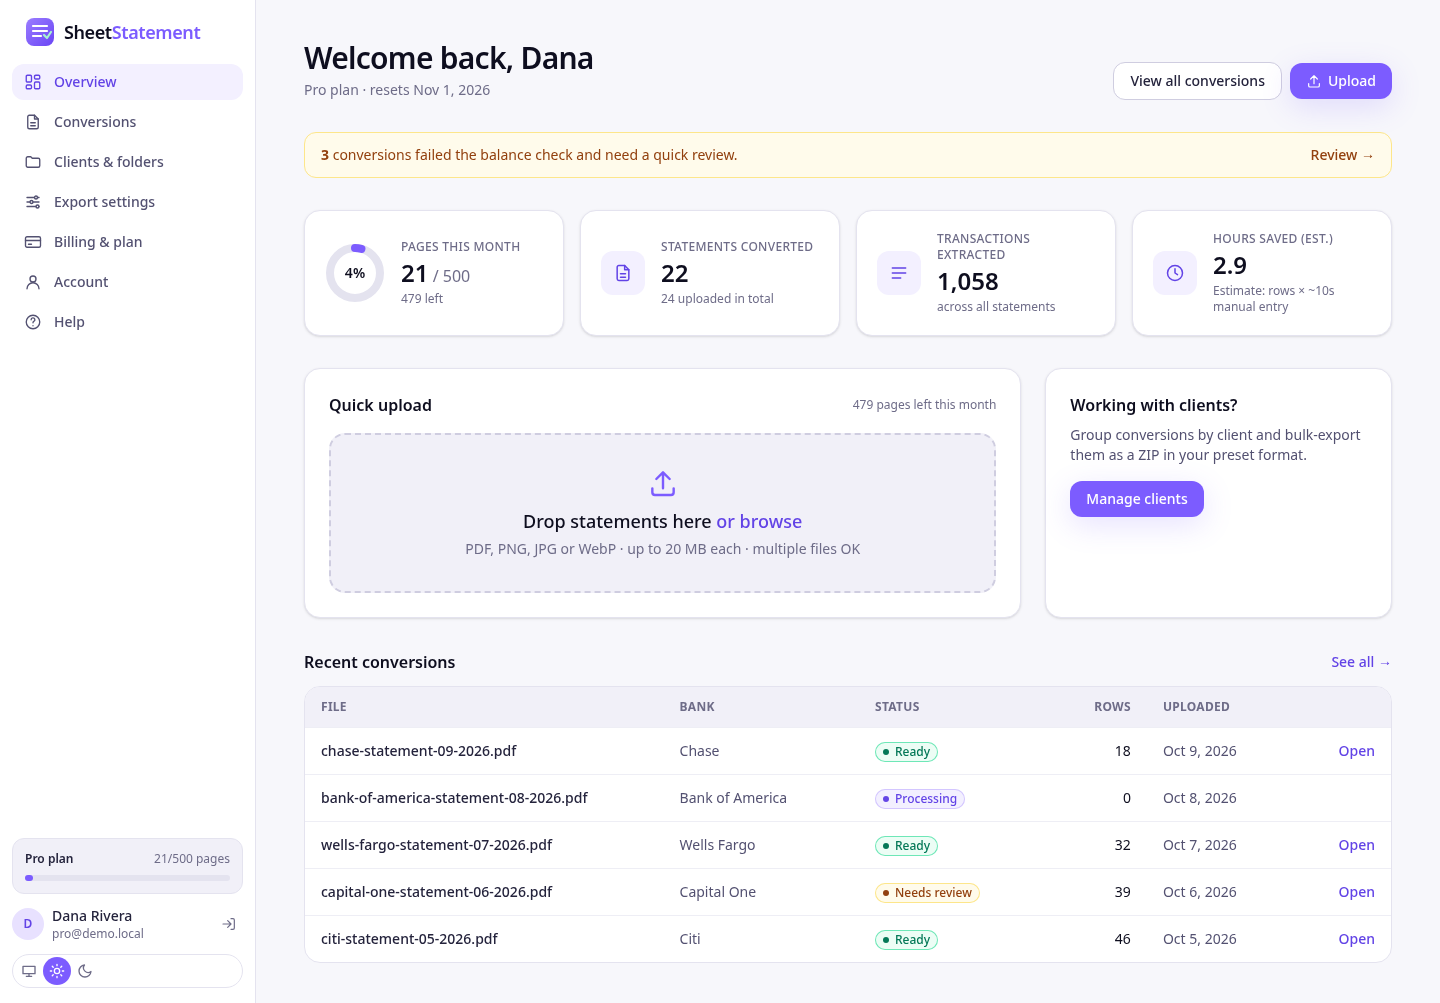Click the 4% pages donut progress ring

(355, 273)
